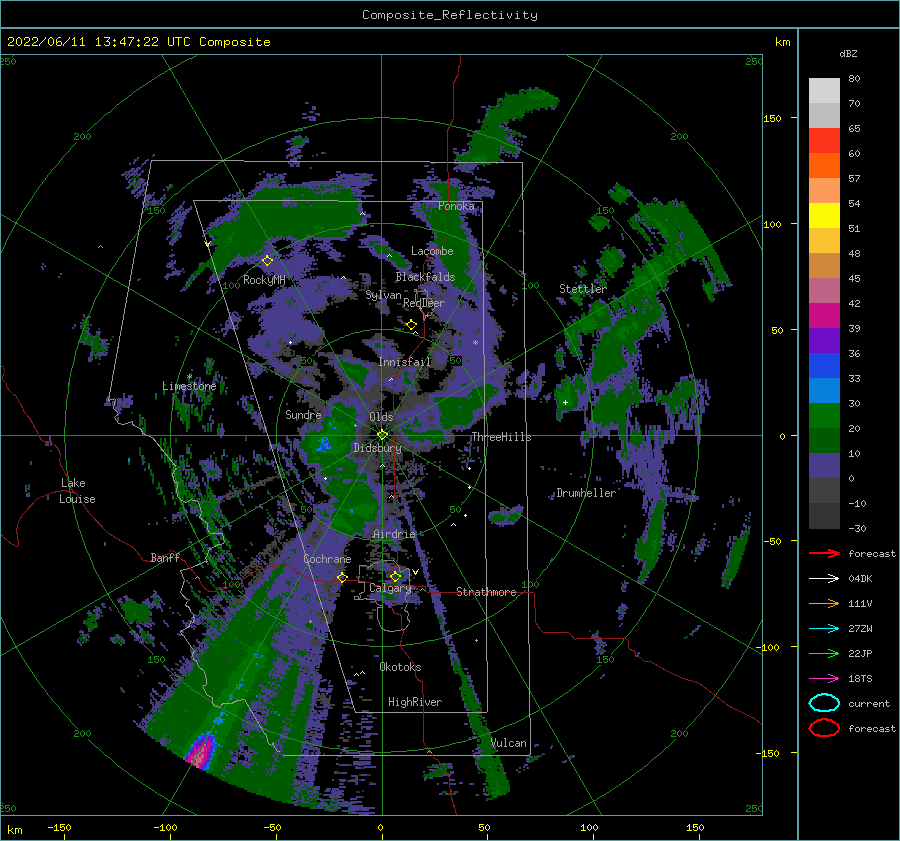Viewport: 900px width, 841px height.
Task: Click the cyan 27ZW arrow legend icon
Action: (824, 629)
